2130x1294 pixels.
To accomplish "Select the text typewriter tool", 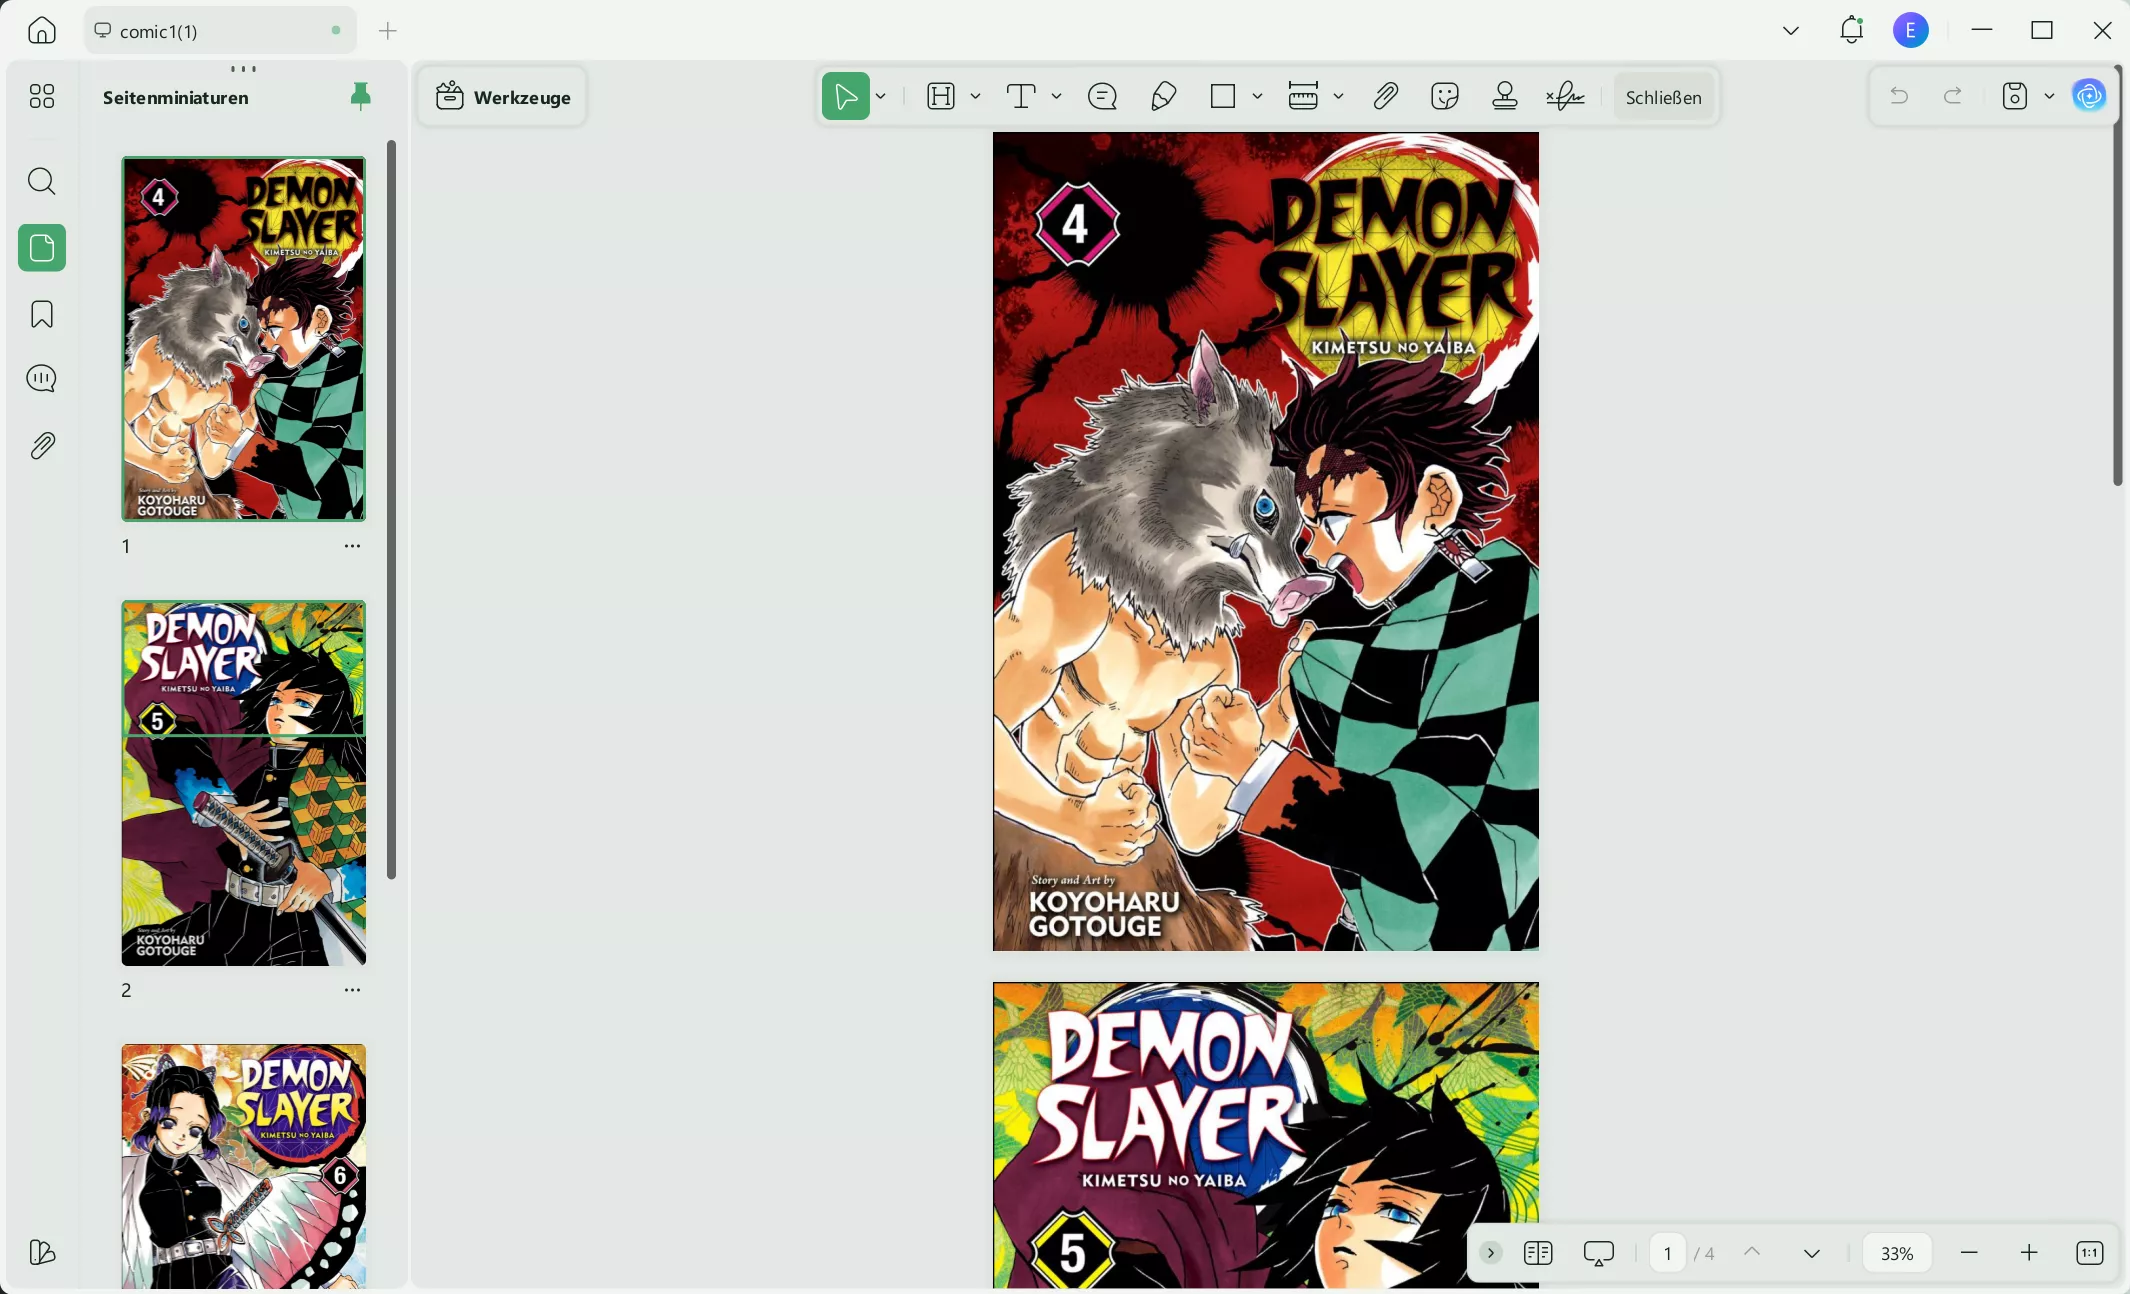I will pos(1021,96).
